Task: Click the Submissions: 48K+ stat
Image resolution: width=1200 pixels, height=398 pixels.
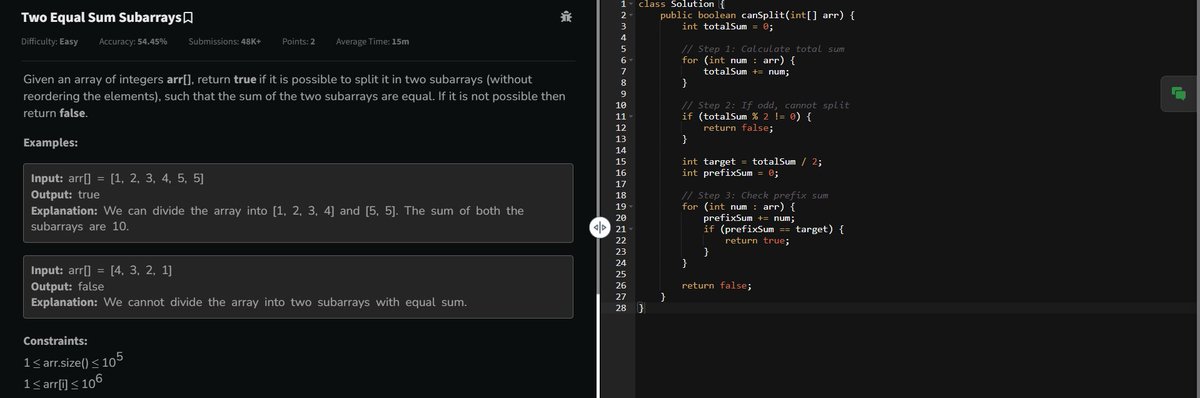Action: tap(224, 41)
